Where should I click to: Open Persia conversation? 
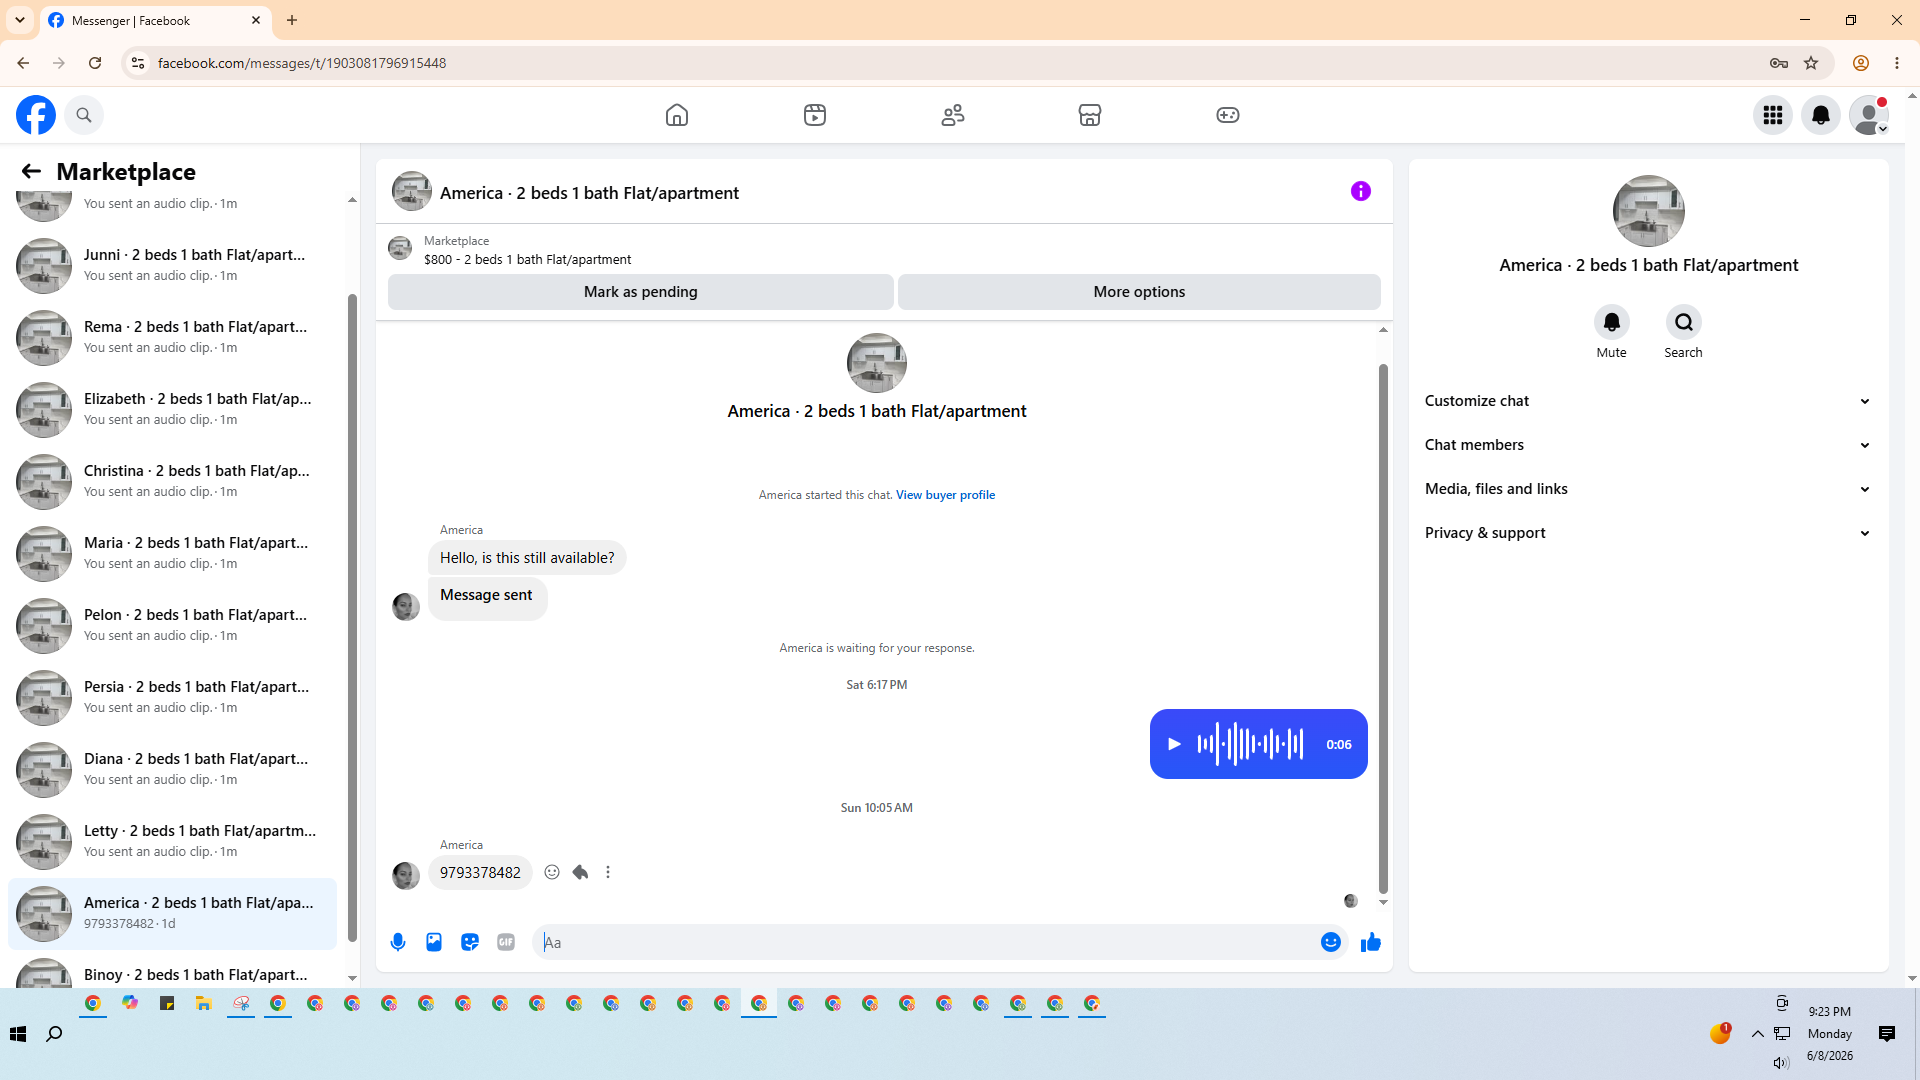point(172,697)
